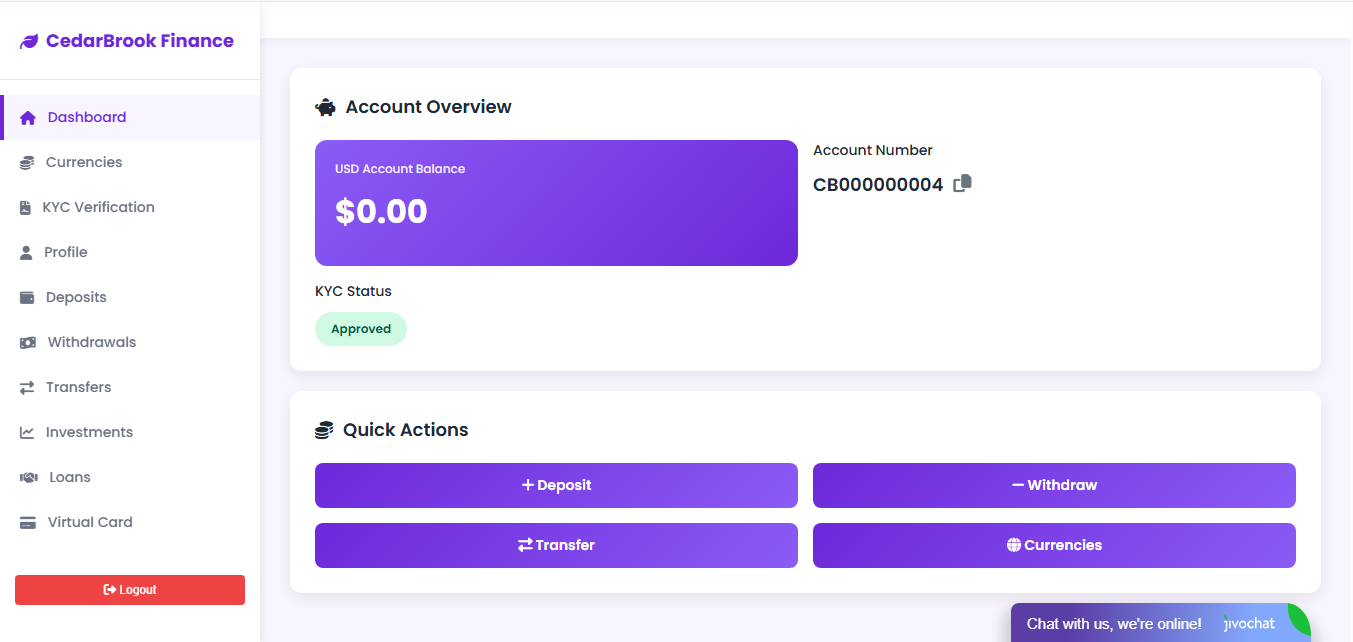
Task: Click the Currencies coins icon in sidebar
Action: click(x=26, y=162)
